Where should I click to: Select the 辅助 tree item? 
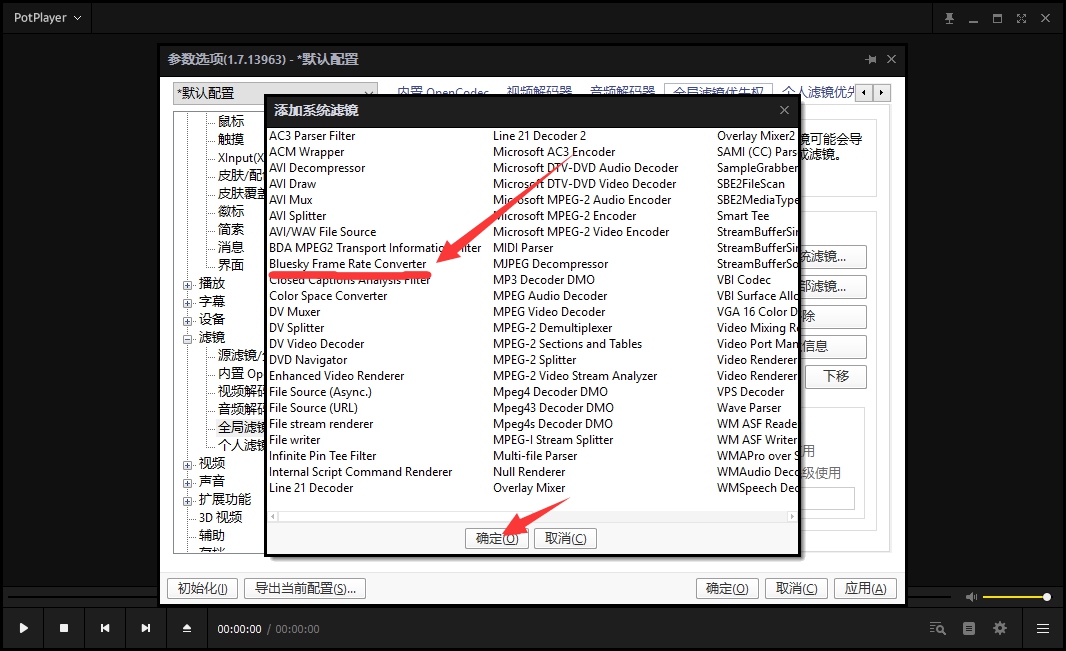click(x=211, y=535)
